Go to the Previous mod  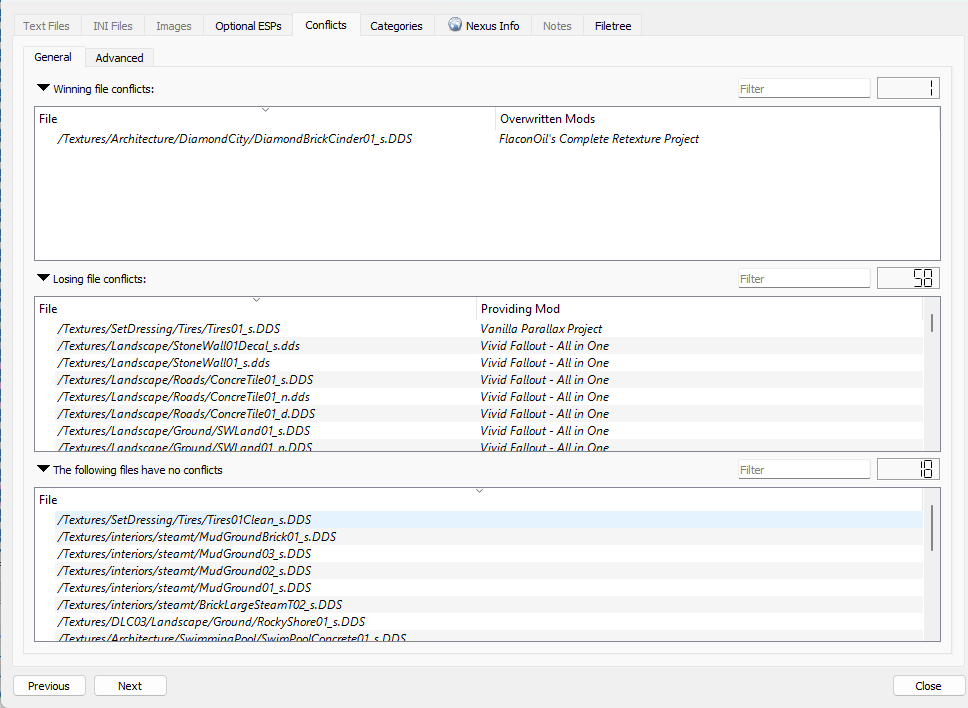tap(49, 686)
